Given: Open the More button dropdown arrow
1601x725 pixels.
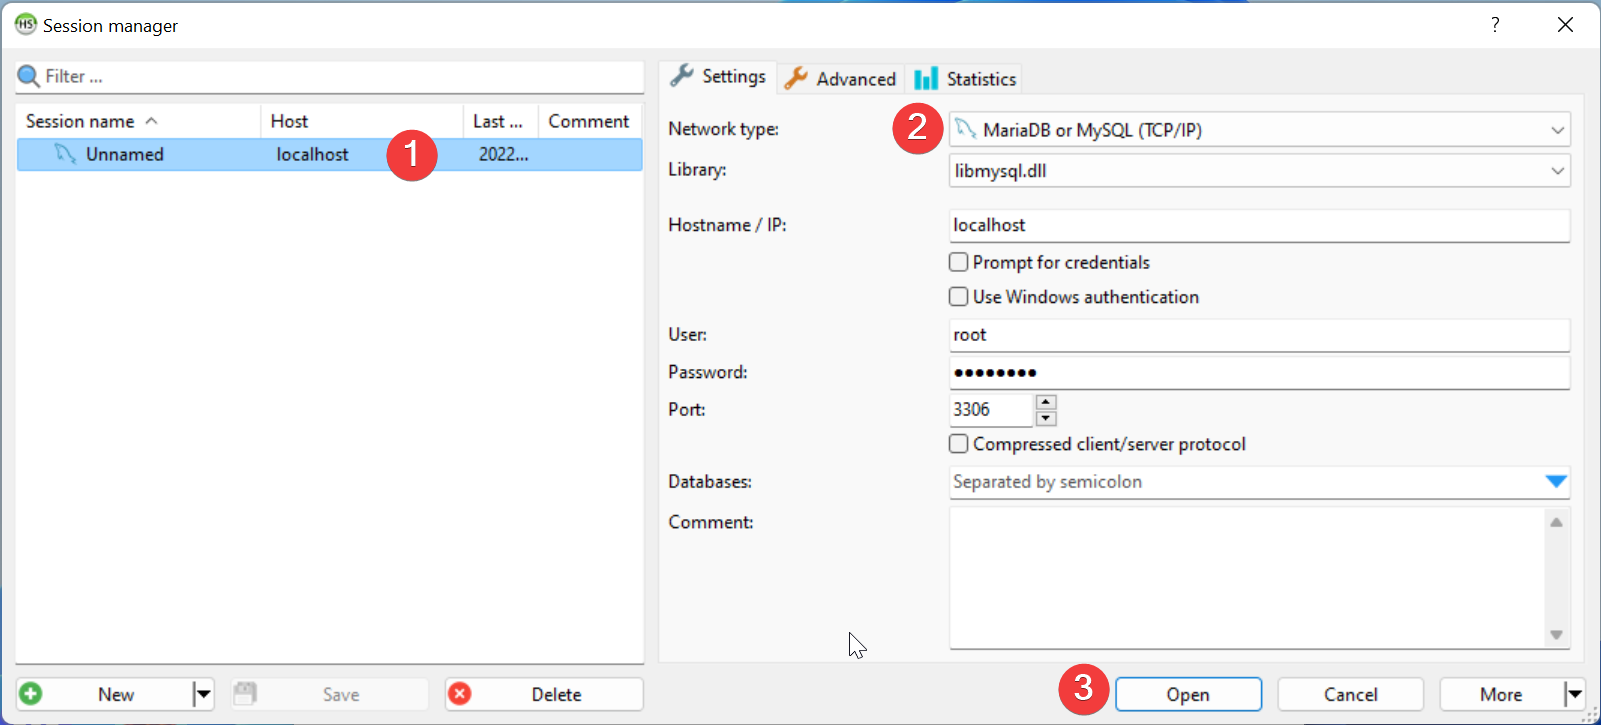Looking at the screenshot, I should pyautogui.click(x=1574, y=694).
